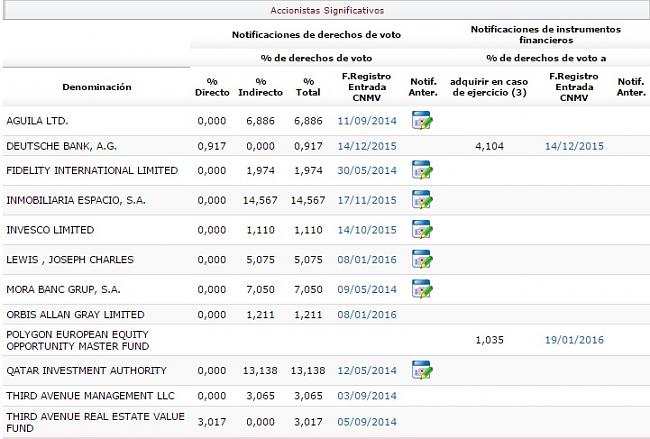Viewport: 650px width, 439px height.
Task: Click adquirir en caso de ejercicio (3) header
Action: [489, 87]
